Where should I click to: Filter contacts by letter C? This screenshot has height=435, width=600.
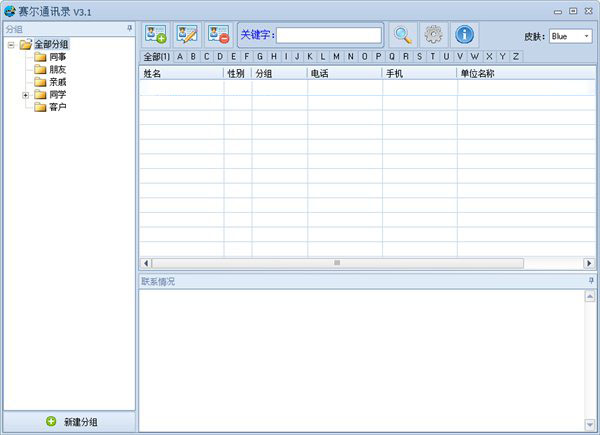207,57
